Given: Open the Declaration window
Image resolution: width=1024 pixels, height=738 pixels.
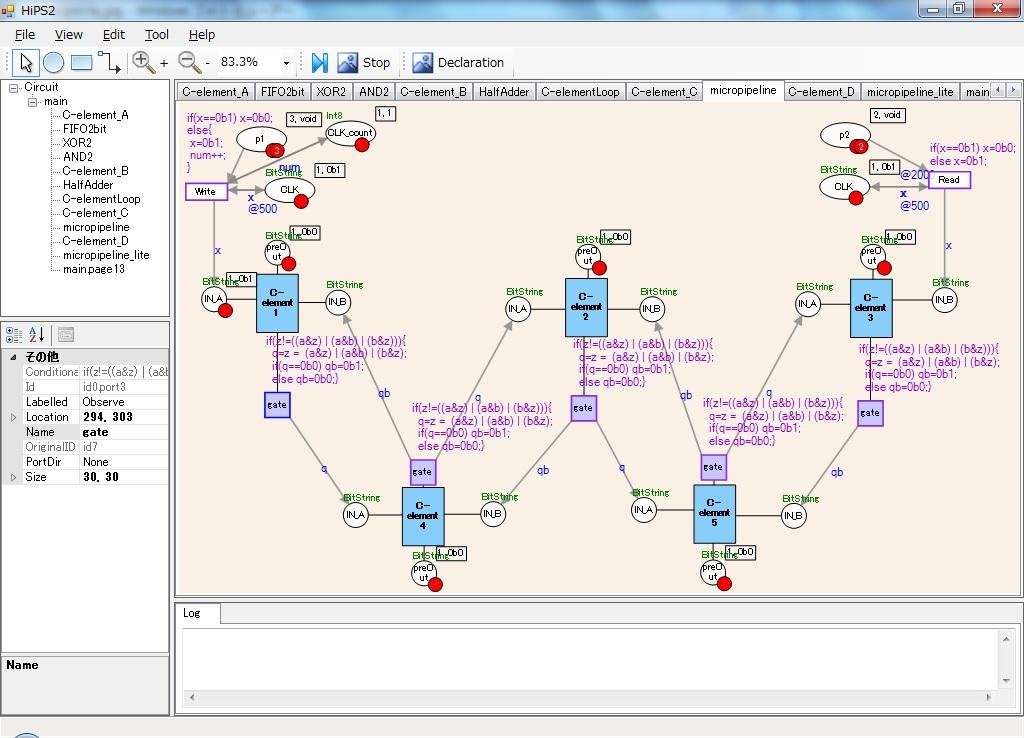Looking at the screenshot, I should pyautogui.click(x=458, y=63).
